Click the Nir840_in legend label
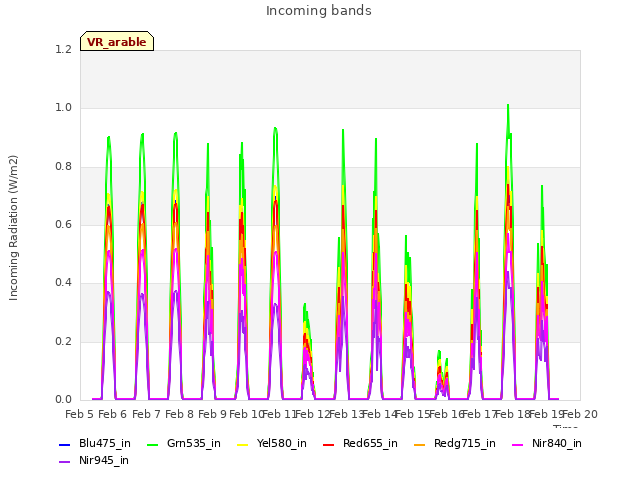This screenshot has width=640, height=480. tap(557, 443)
